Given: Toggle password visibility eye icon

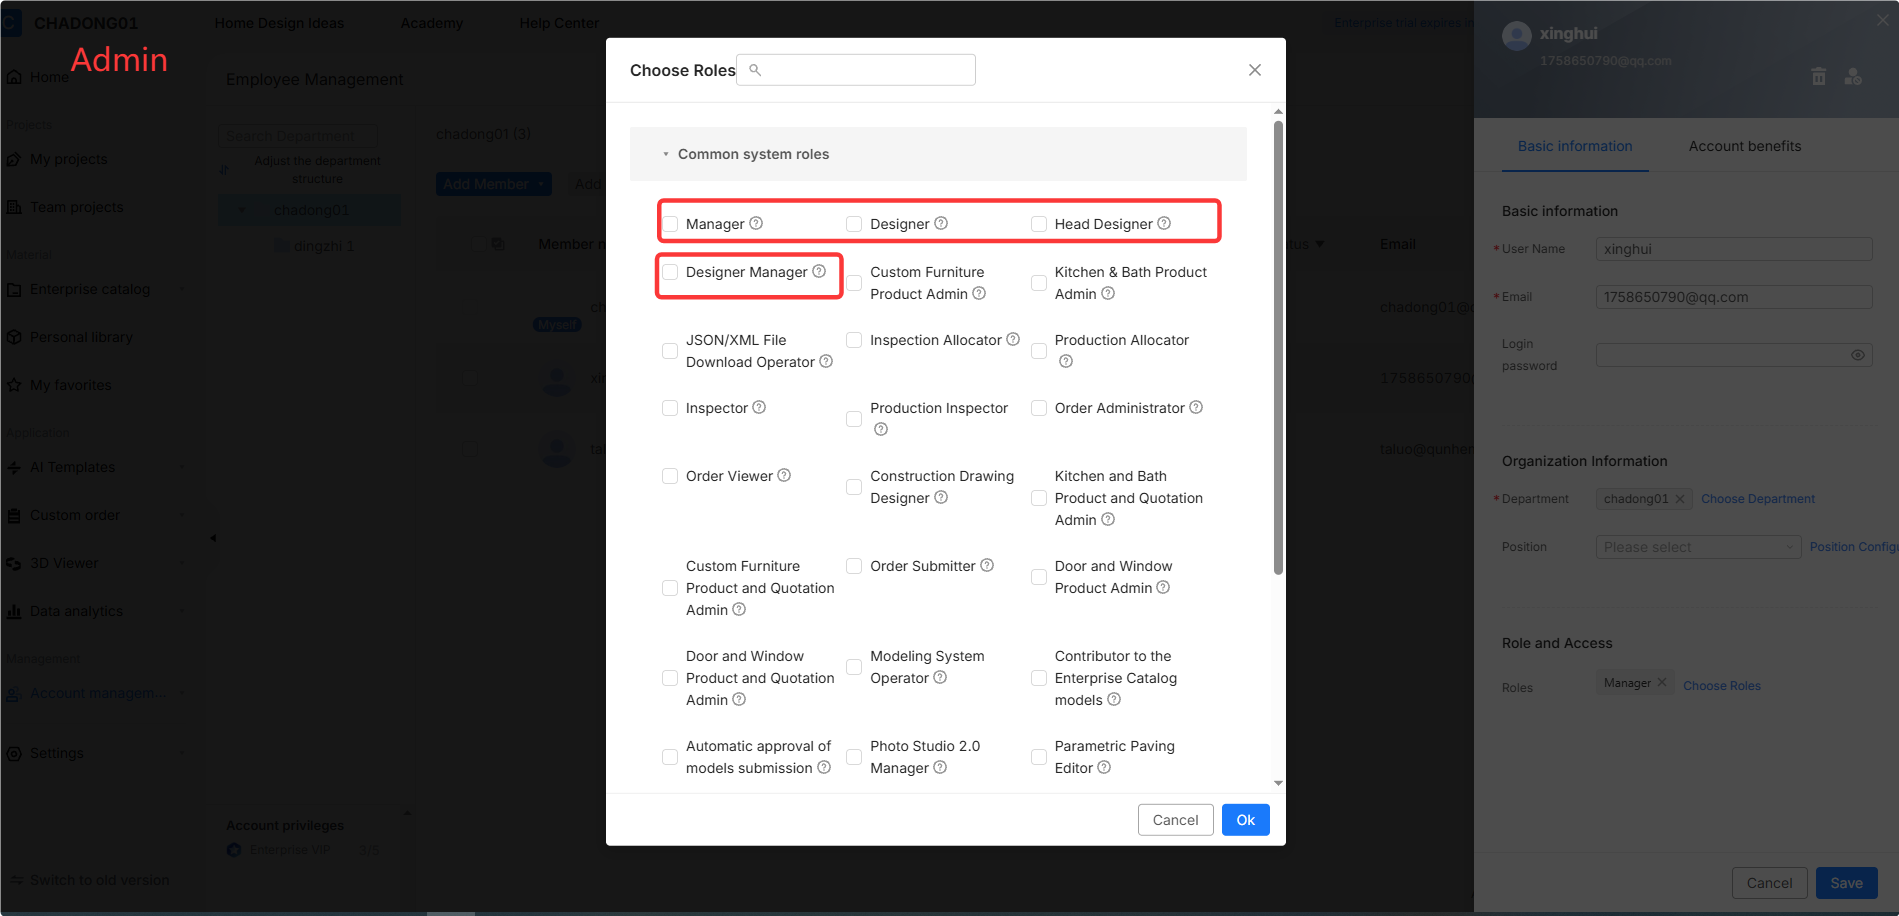Looking at the screenshot, I should [1858, 355].
